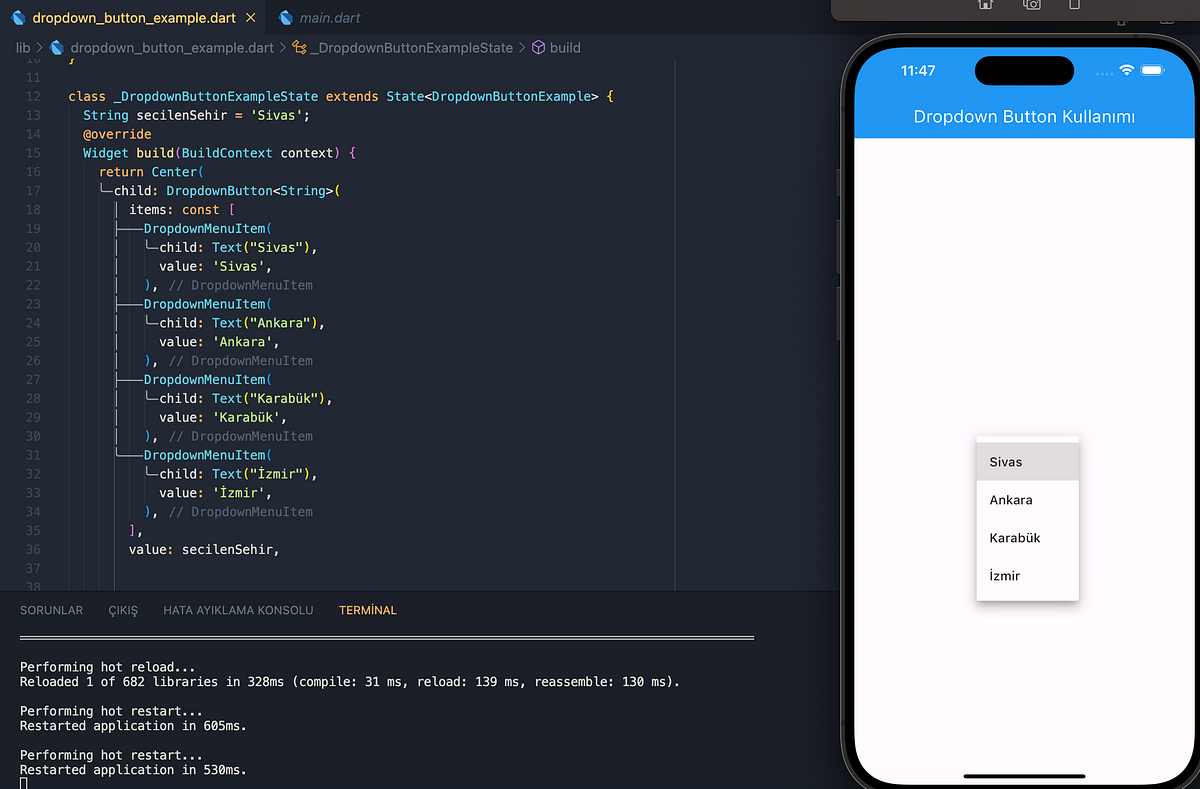Screen dimensions: 1200x789
Task: Click the file icon next to dropdown_button_example.dart breadcrumb
Action: click(x=57, y=47)
